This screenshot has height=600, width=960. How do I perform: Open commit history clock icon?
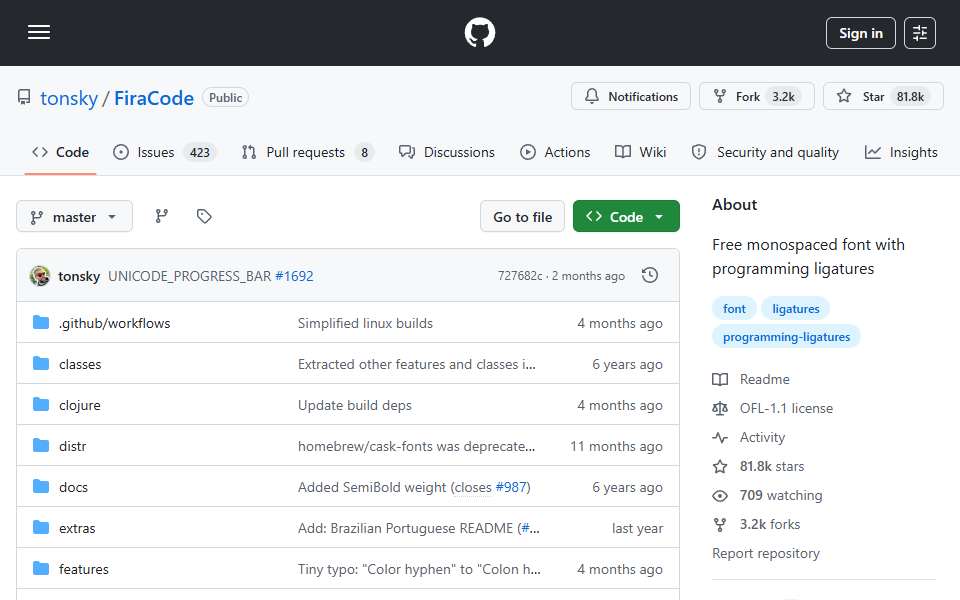coord(650,276)
